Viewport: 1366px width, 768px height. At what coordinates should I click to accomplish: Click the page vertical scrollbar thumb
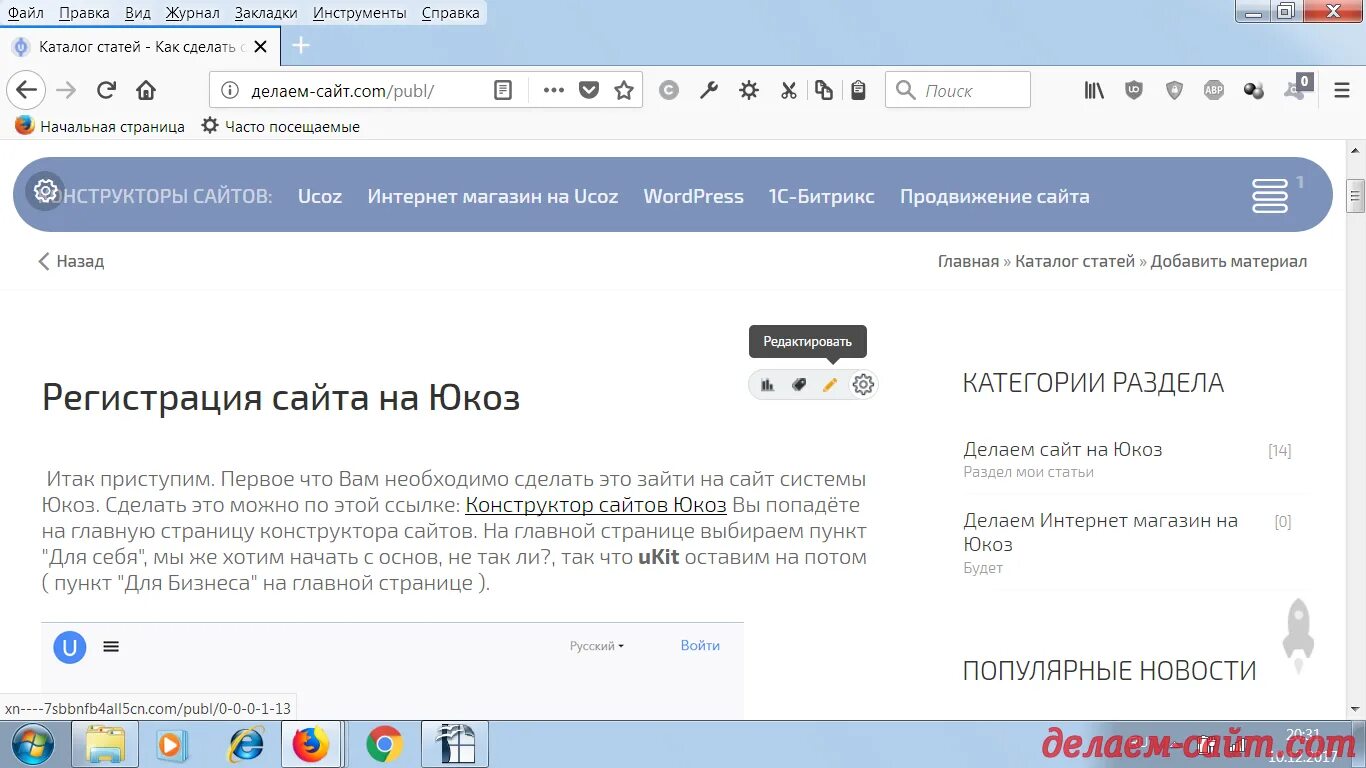(1355, 196)
